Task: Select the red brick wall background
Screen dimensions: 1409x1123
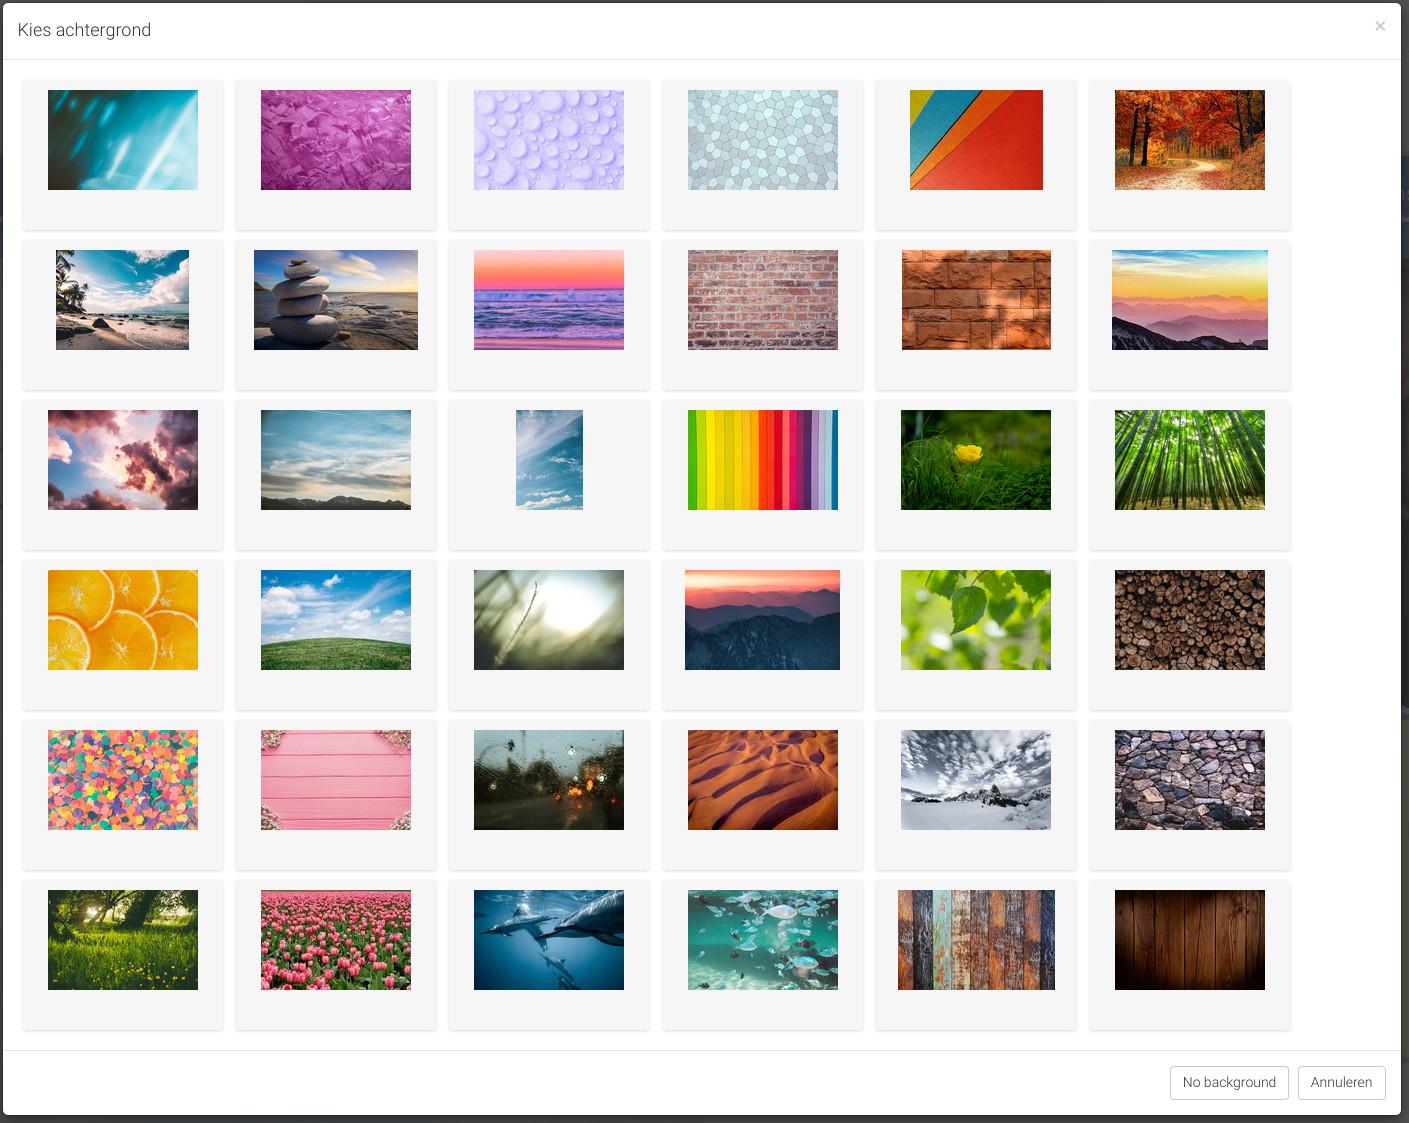Action: coord(763,300)
